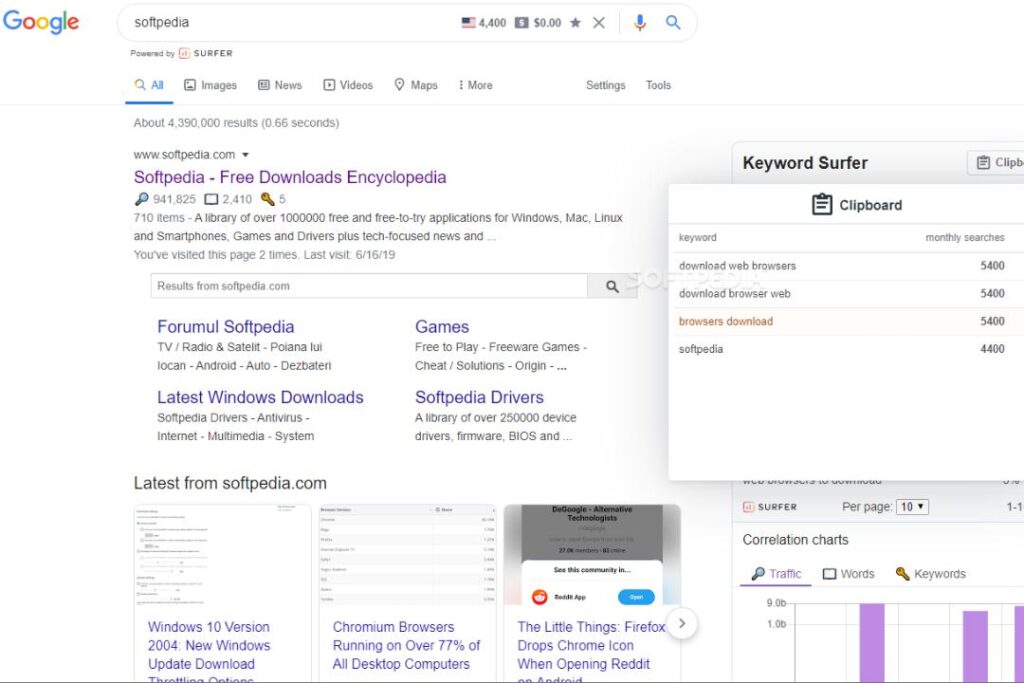1024x683 pixels.
Task: Click the sitelinks search magnifier button
Action: (612, 286)
